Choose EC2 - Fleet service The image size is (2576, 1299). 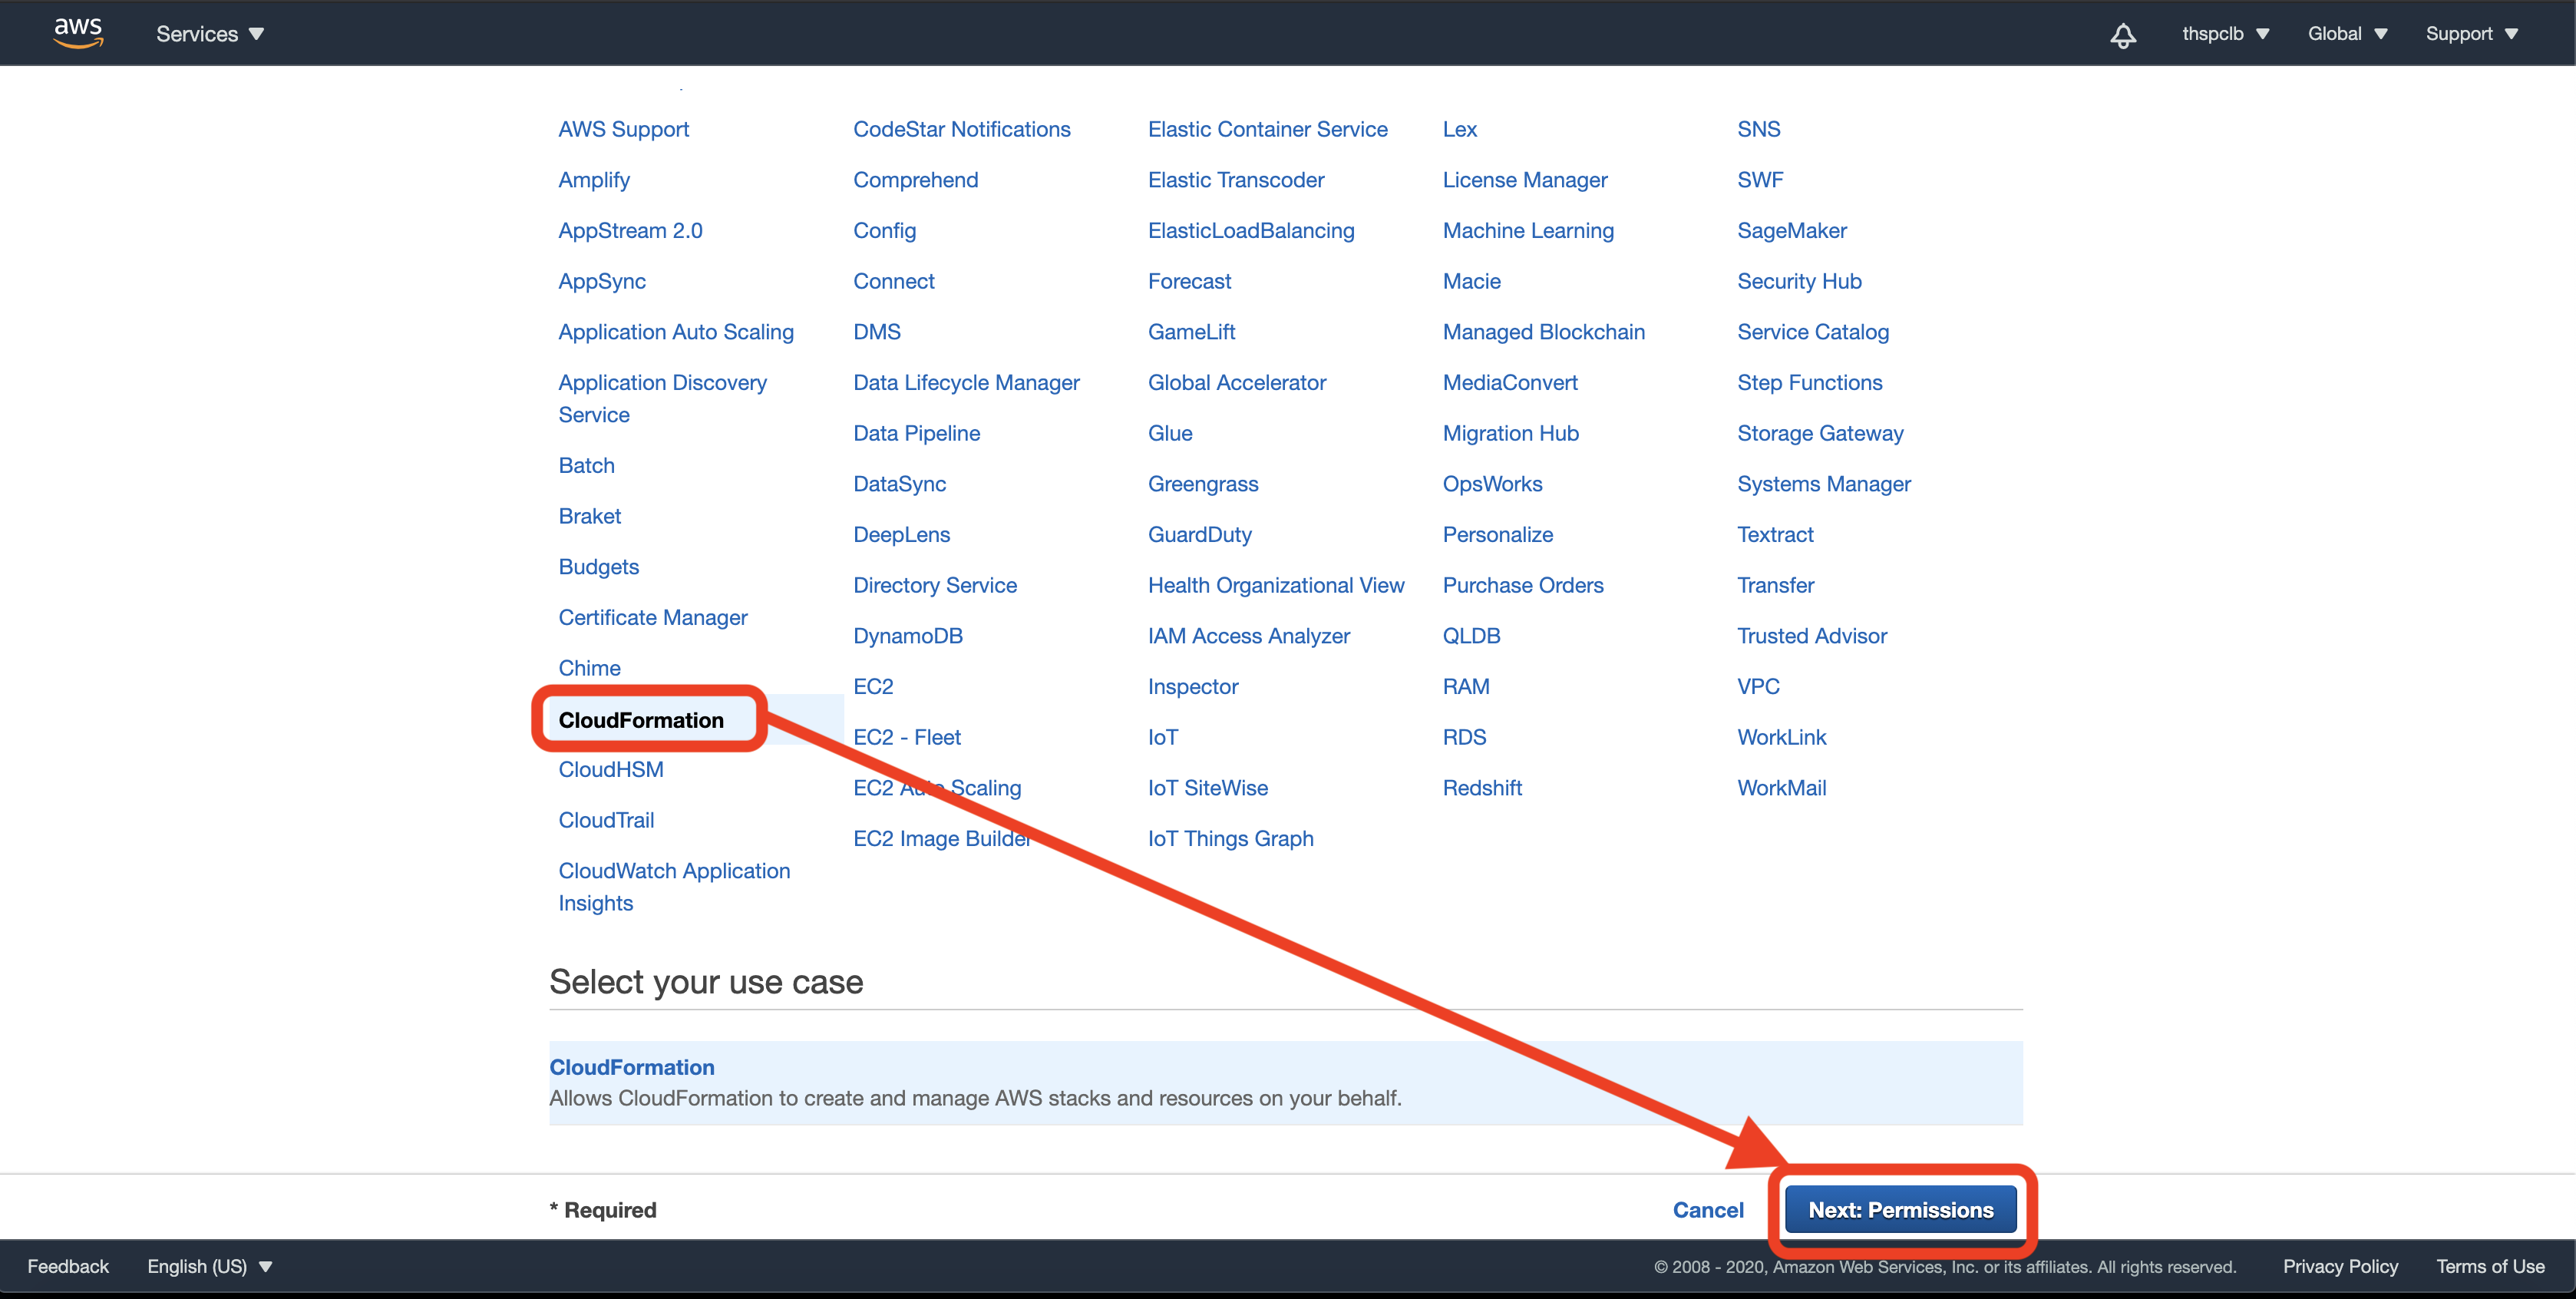pos(907,738)
